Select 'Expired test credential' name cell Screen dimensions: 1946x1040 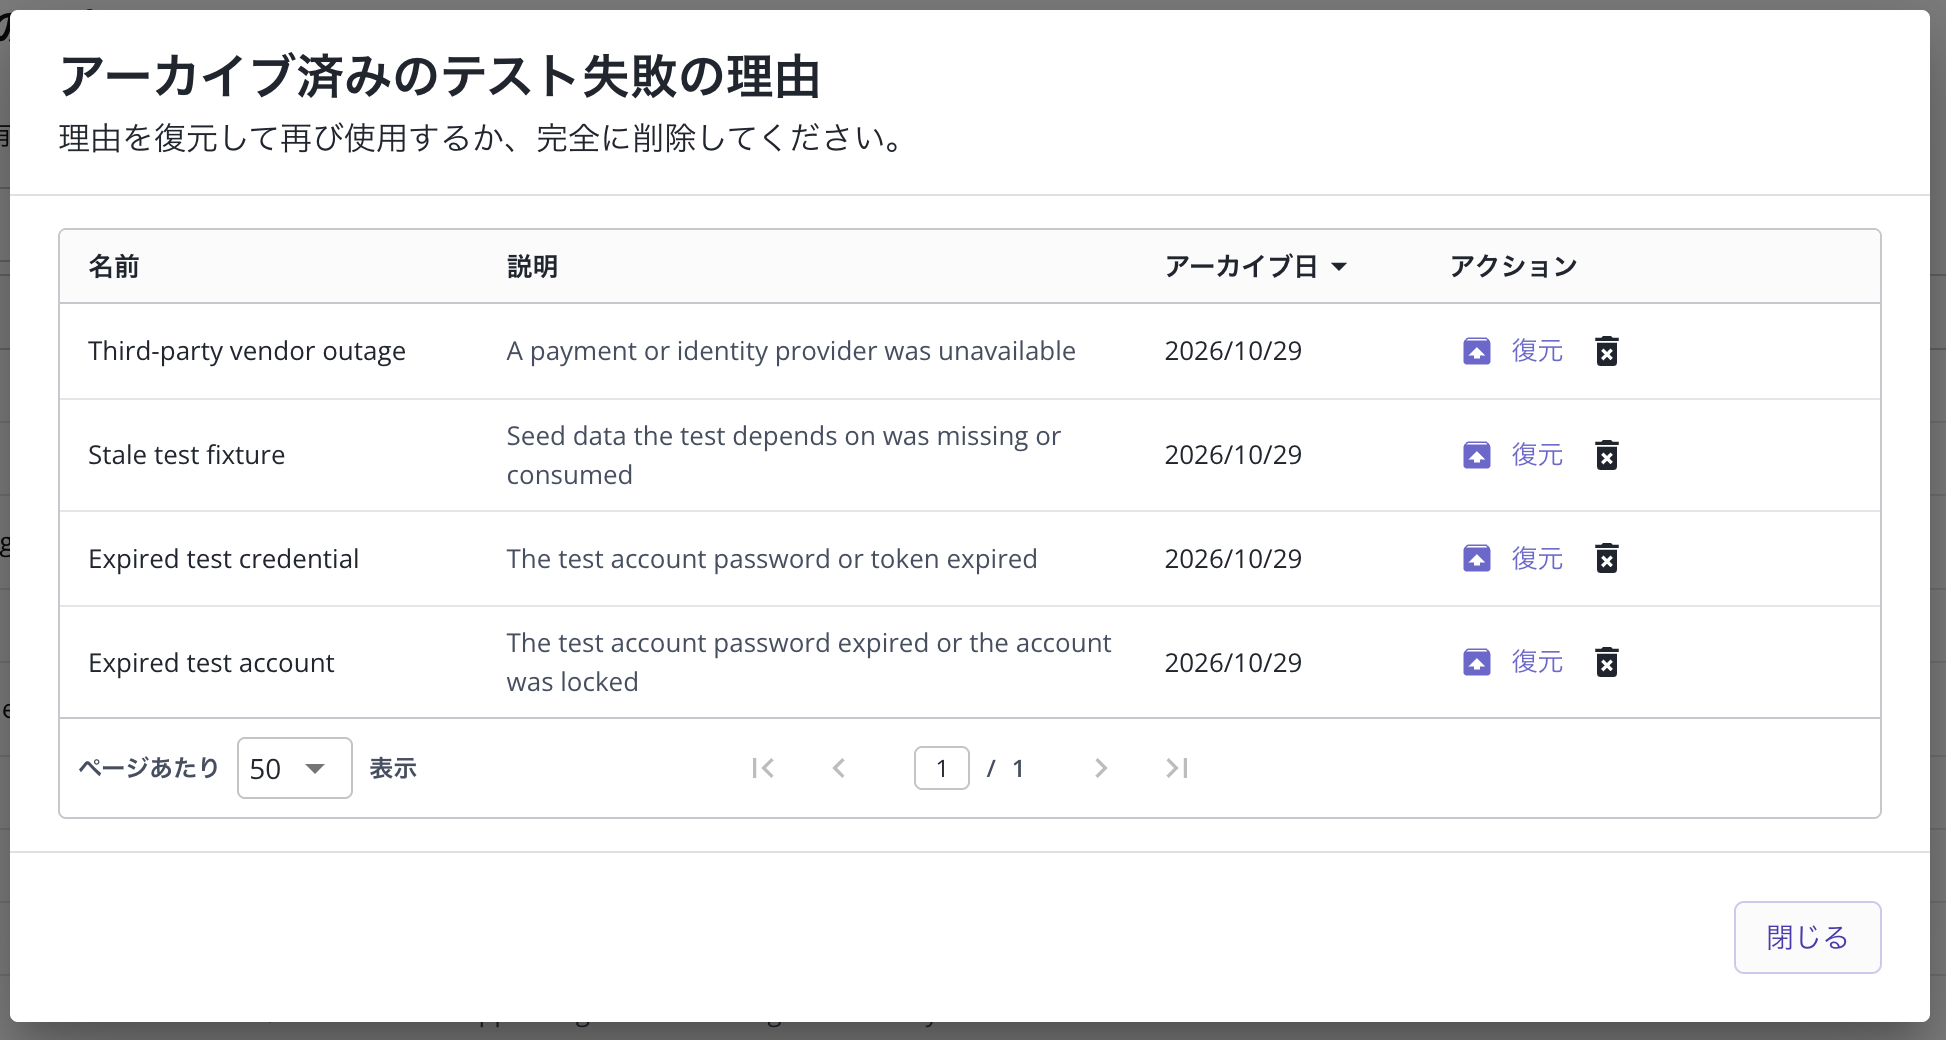[x=224, y=559]
